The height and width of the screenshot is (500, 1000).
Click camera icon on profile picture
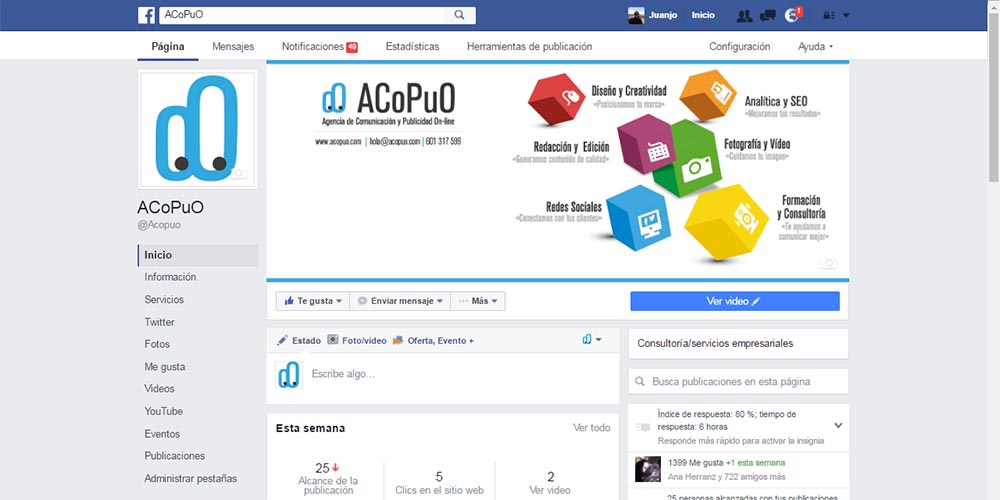pyautogui.click(x=239, y=173)
